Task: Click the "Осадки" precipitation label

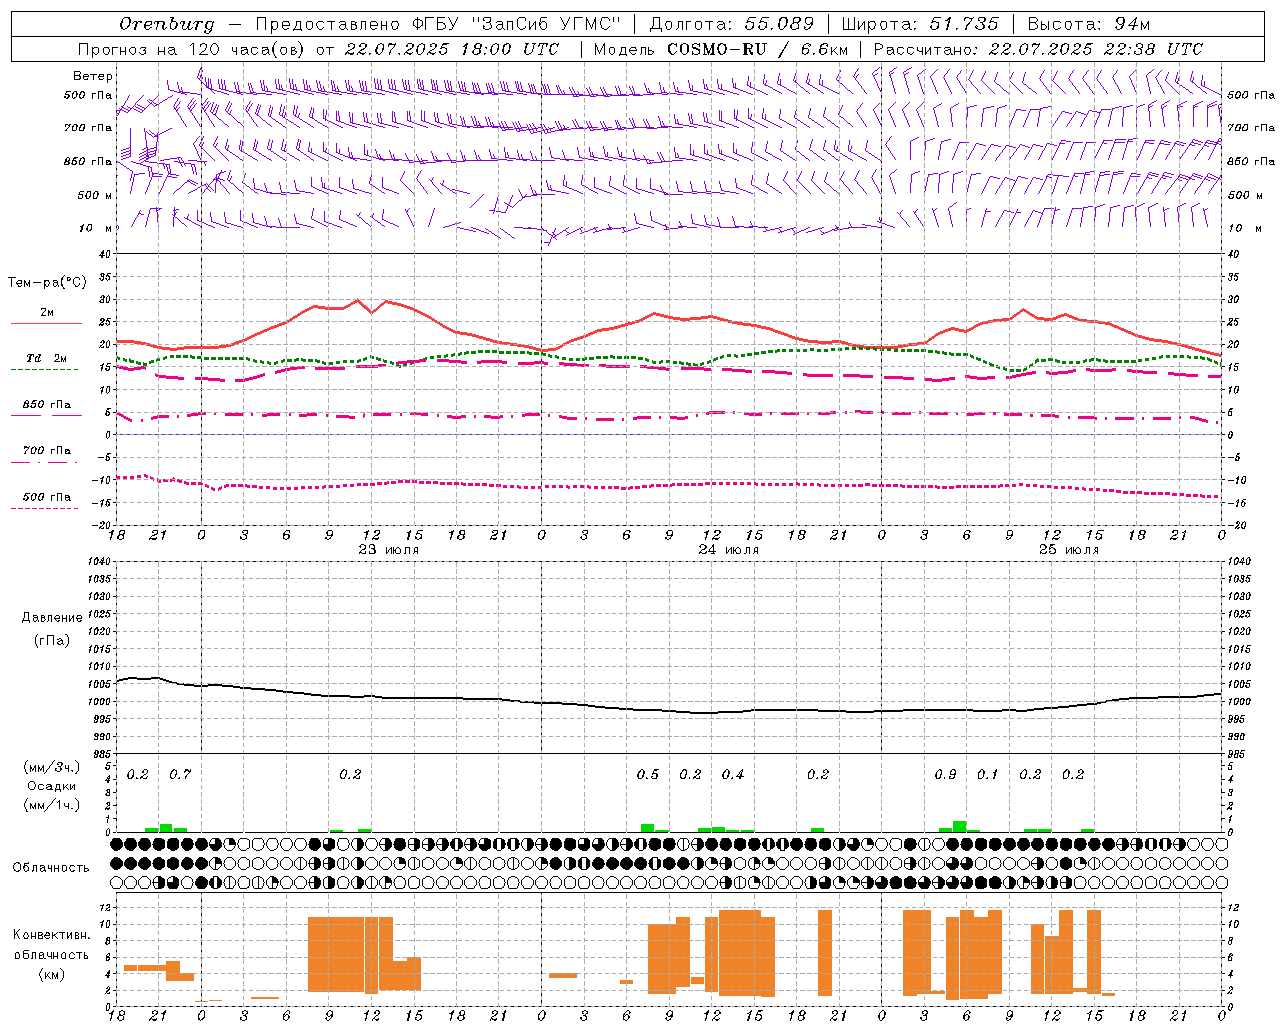Action: pos(52,786)
